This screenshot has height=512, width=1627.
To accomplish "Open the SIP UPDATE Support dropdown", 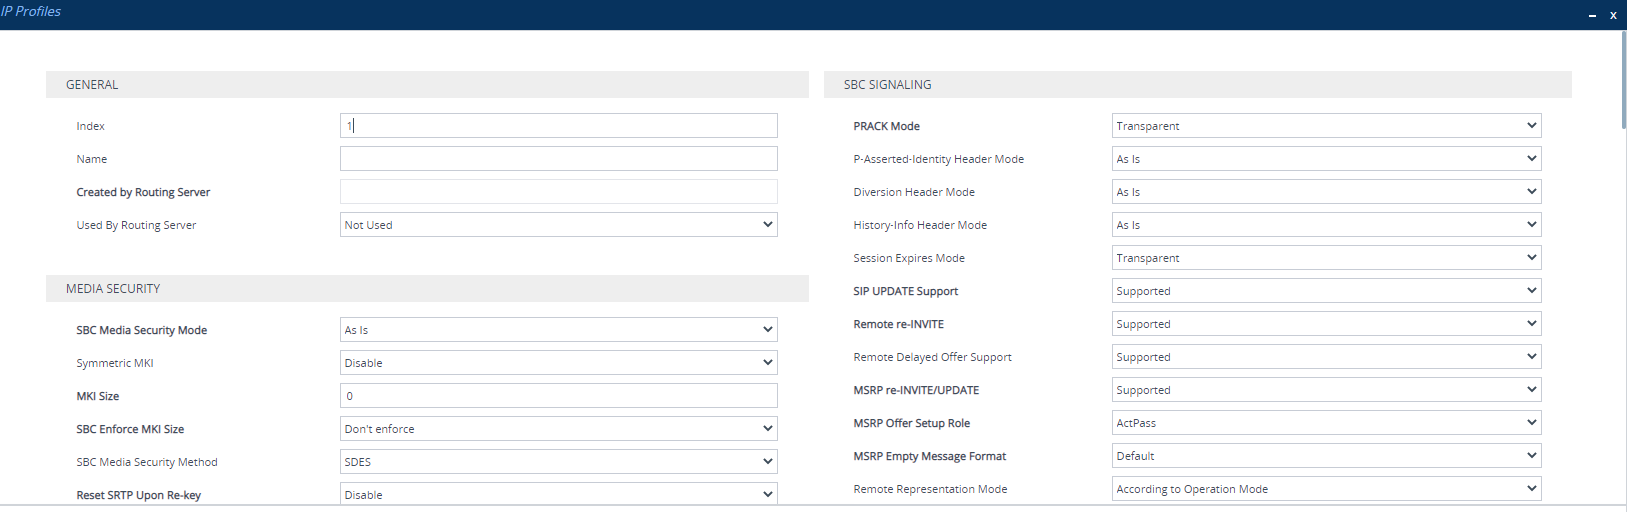I will (1326, 291).
